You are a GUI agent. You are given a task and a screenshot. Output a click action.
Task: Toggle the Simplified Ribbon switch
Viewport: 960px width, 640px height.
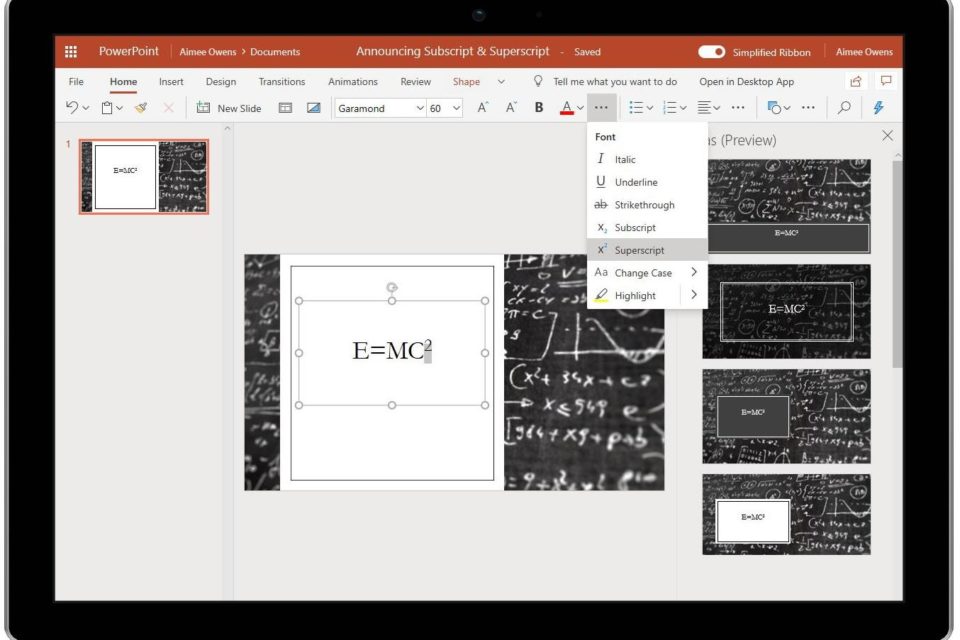(711, 52)
